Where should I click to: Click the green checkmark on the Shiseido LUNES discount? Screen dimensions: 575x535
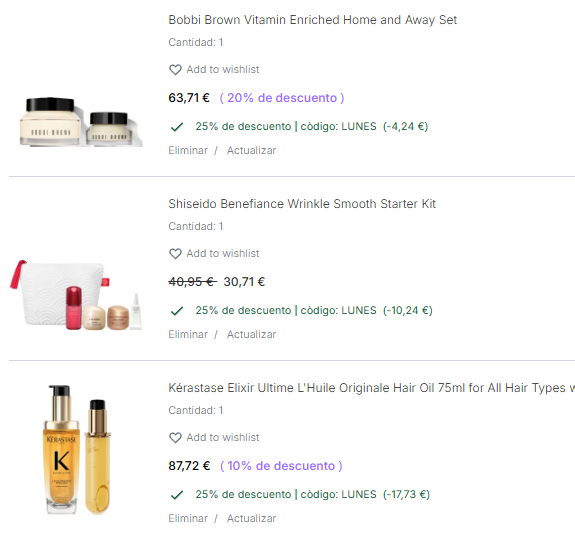pyautogui.click(x=177, y=311)
